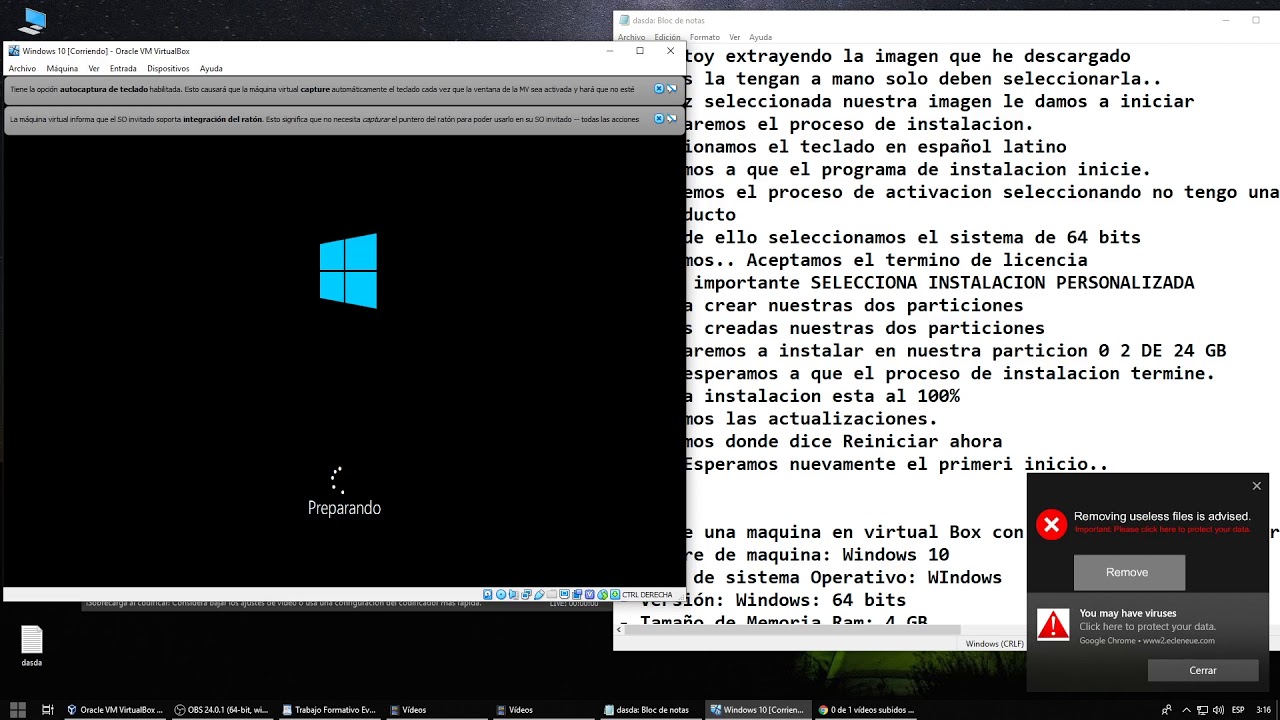1280x720 pixels.
Task: Click the display indicator in VirtualBox status bar
Action: click(x=564, y=594)
